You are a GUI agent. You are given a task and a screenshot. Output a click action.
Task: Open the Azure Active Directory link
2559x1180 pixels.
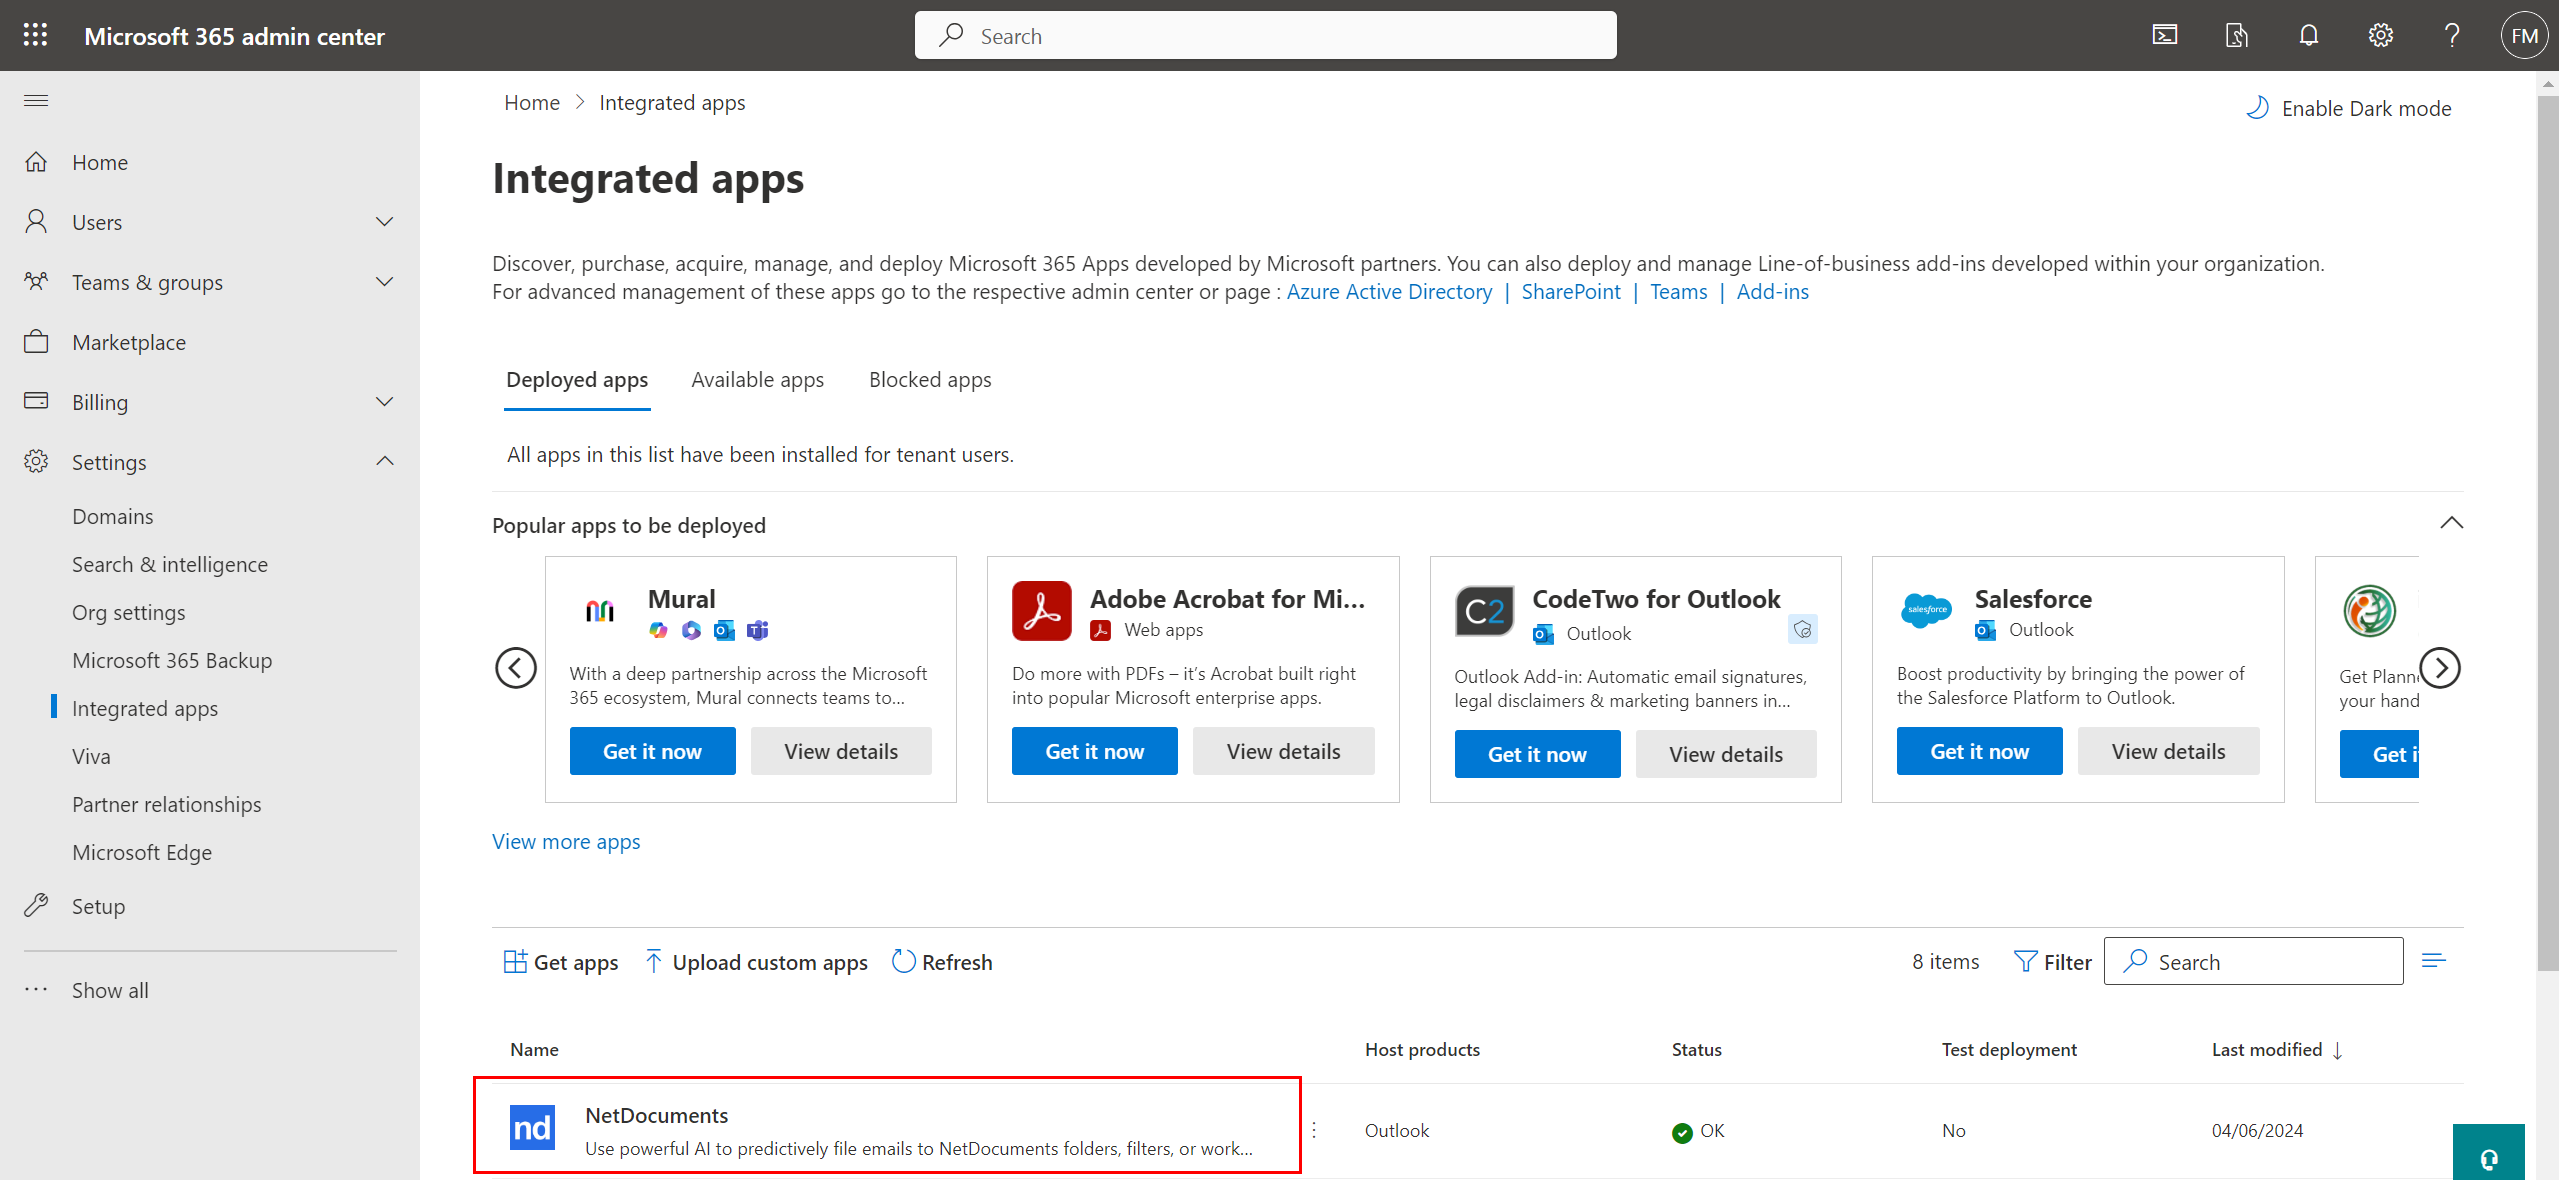pyautogui.click(x=1389, y=292)
